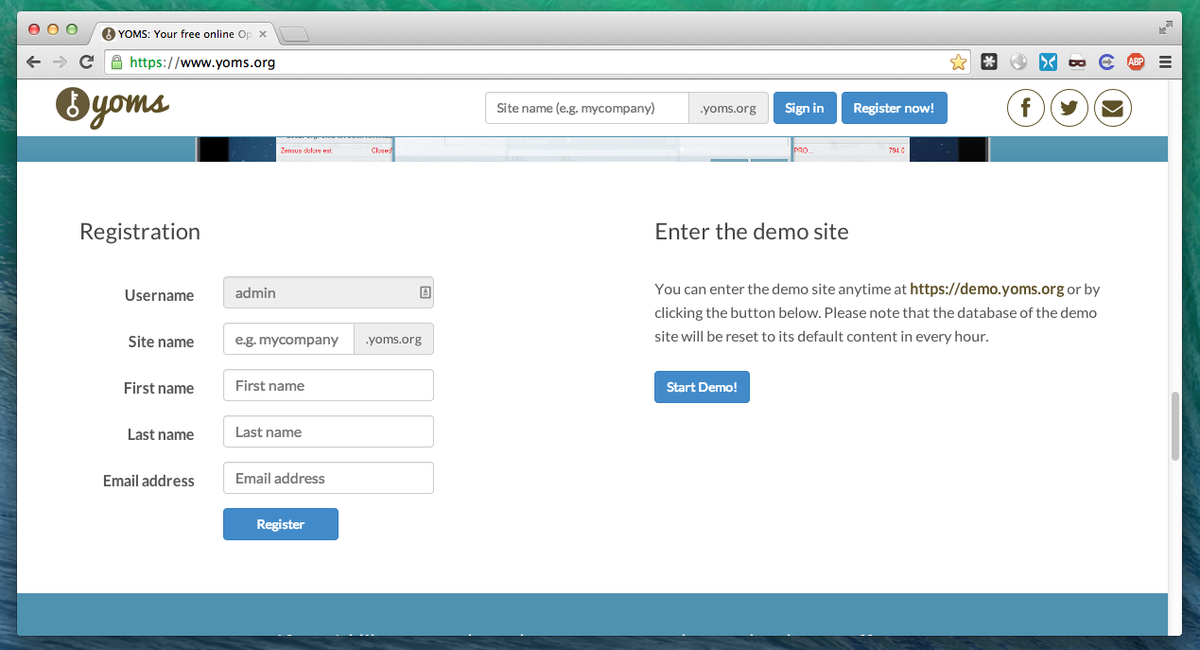Click the Username field containing admin
Screen dimensions: 1200x650
click(x=328, y=293)
